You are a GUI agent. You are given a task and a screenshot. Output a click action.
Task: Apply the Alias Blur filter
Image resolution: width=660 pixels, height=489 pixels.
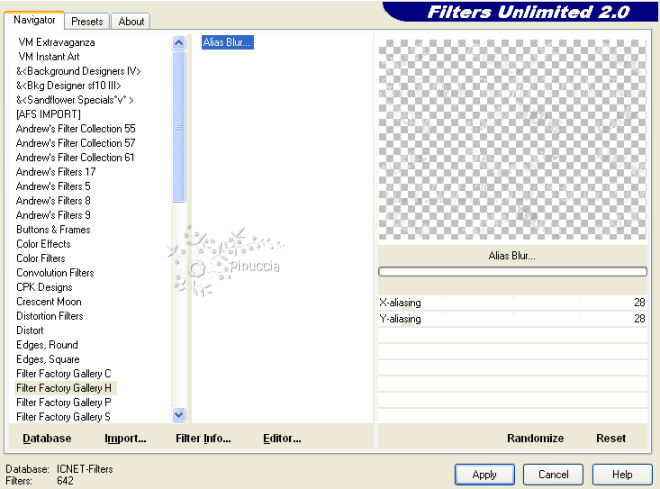point(484,474)
